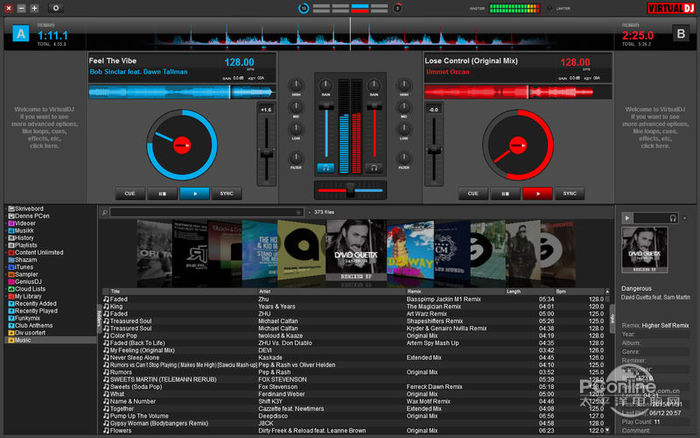Open the Sampler folder
700x438 pixels.
point(23,275)
